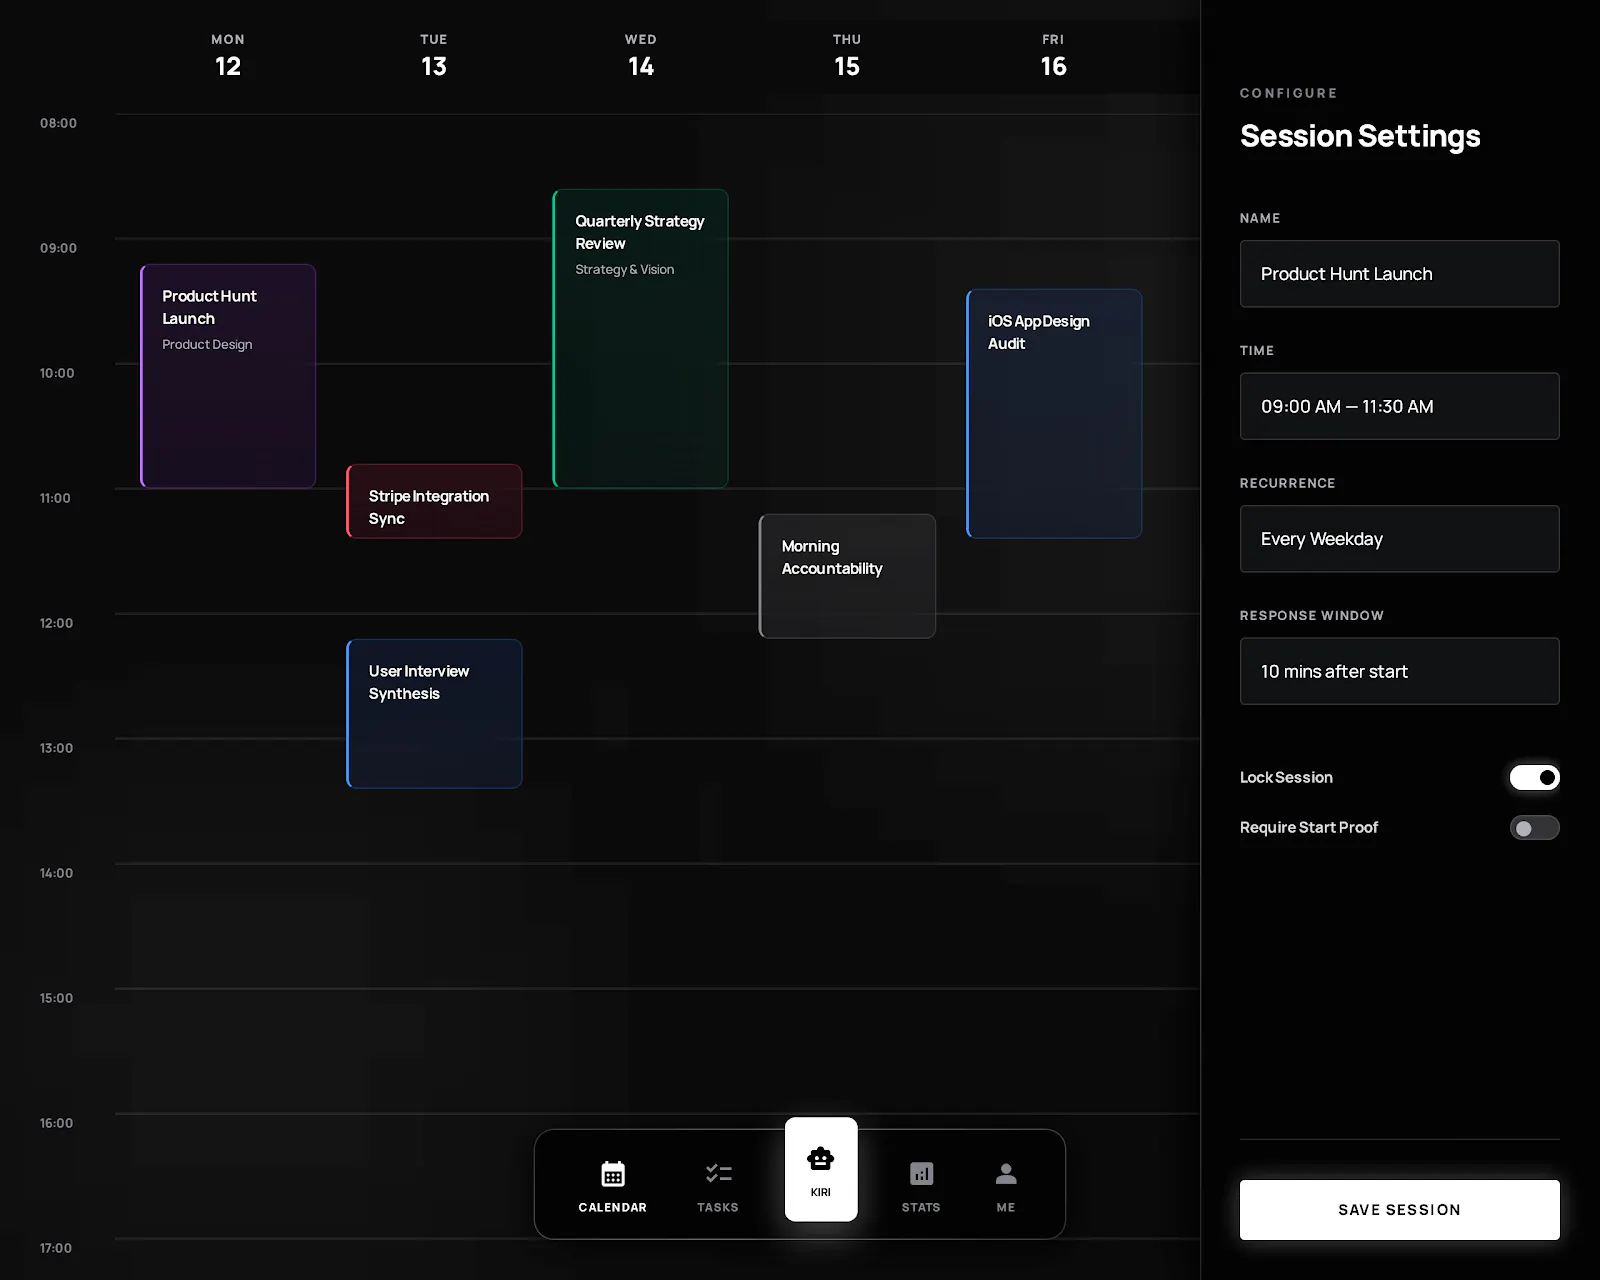Open the iOS App Design Audit event
Screen dimensions: 1600x1280
click(1054, 413)
